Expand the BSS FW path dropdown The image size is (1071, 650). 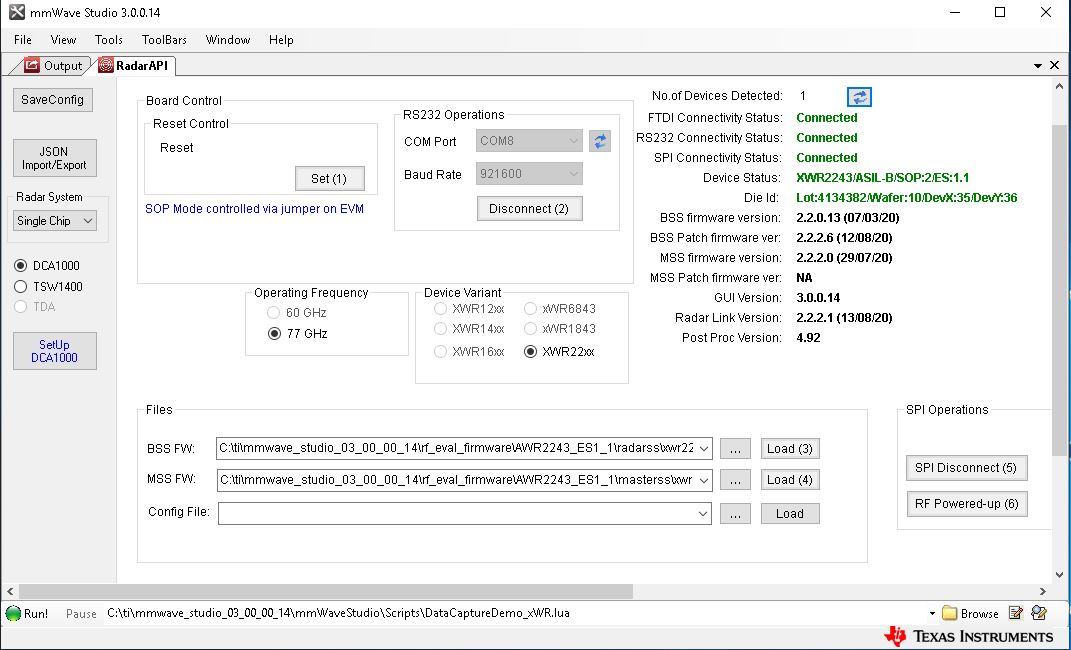(x=704, y=449)
